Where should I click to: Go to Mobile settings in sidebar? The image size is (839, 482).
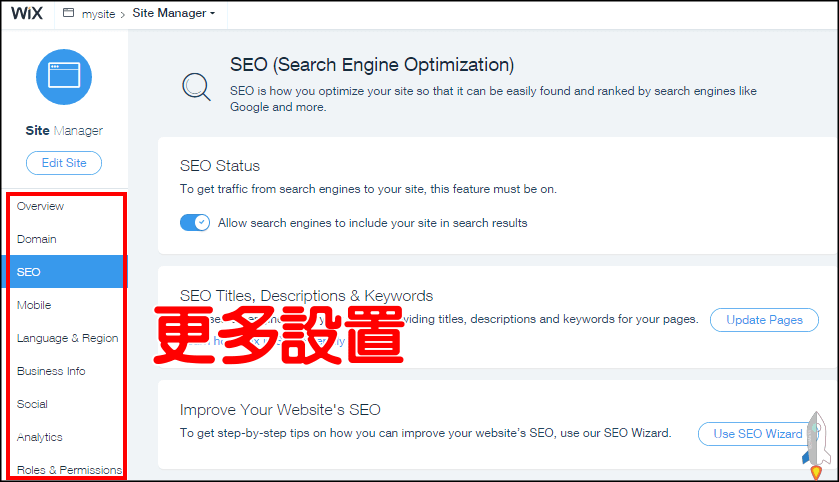tap(34, 305)
